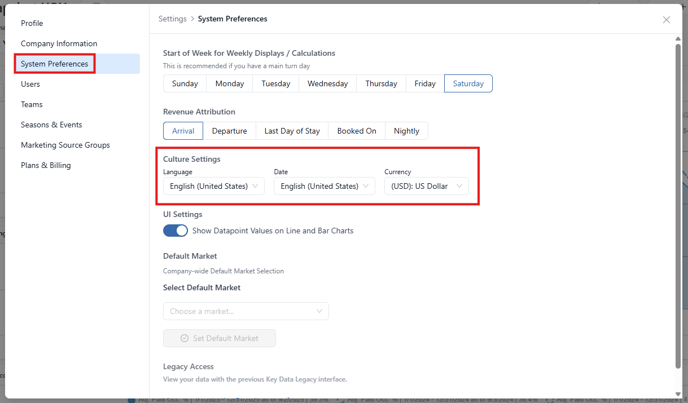Click the scrollbar down arrow
The height and width of the screenshot is (403, 688).
678,394
